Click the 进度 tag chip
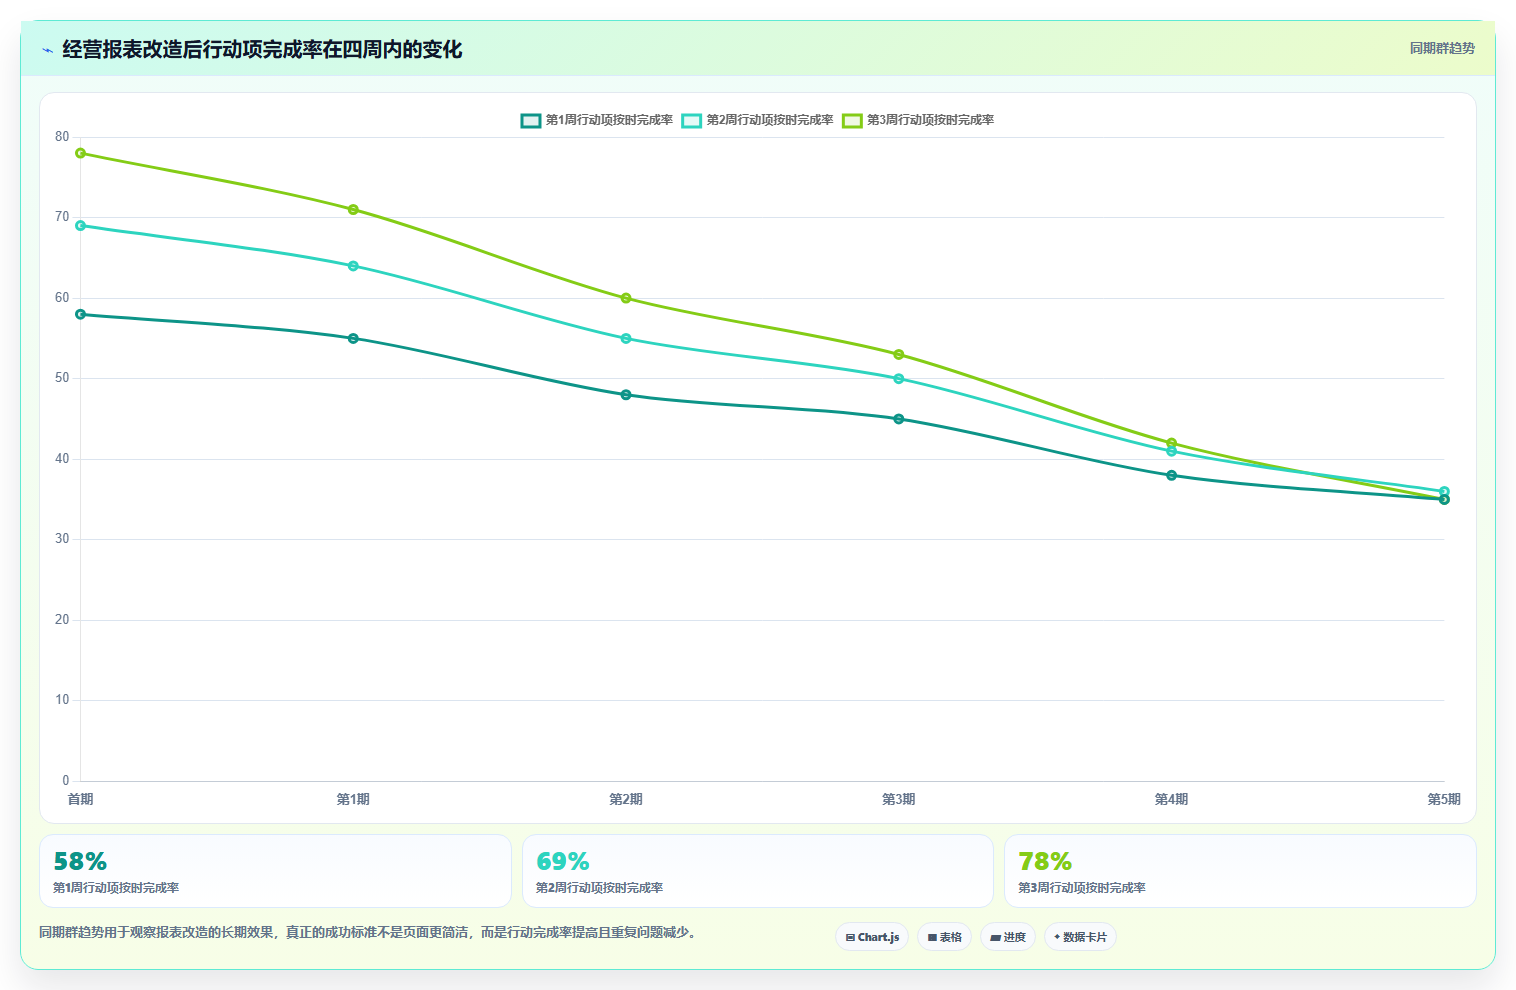Image resolution: width=1516 pixels, height=990 pixels. click(x=1008, y=937)
